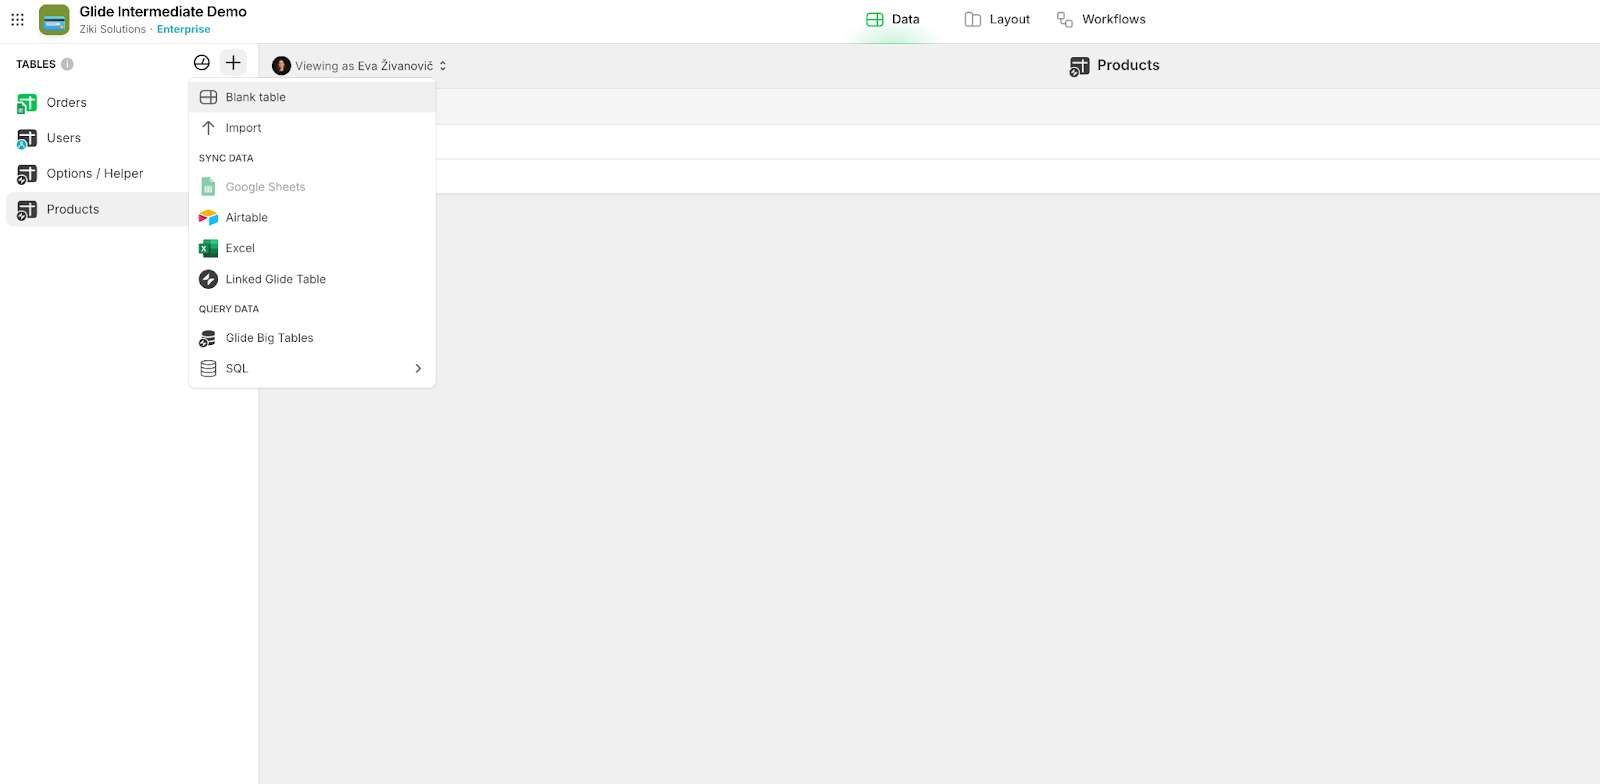Click the Ziki Solutions team name

pos(113,30)
